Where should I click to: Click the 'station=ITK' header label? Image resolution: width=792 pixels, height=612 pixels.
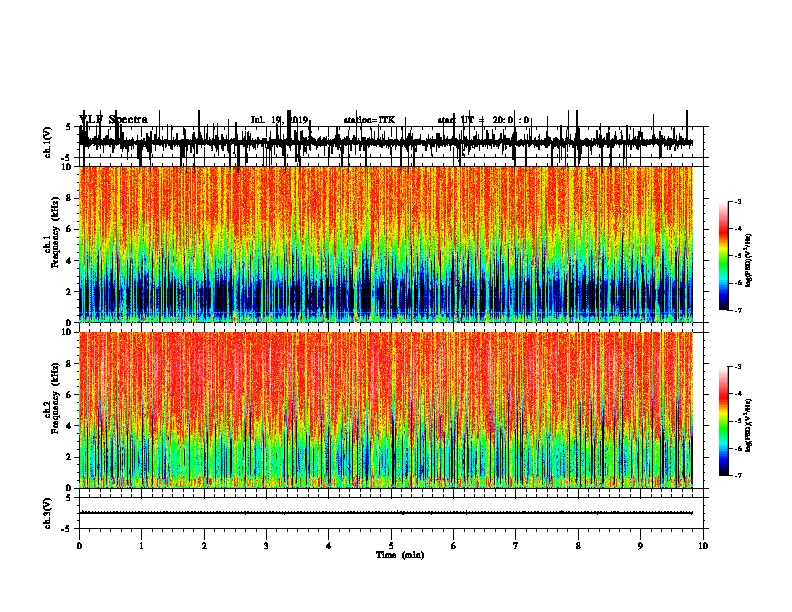pos(369,120)
